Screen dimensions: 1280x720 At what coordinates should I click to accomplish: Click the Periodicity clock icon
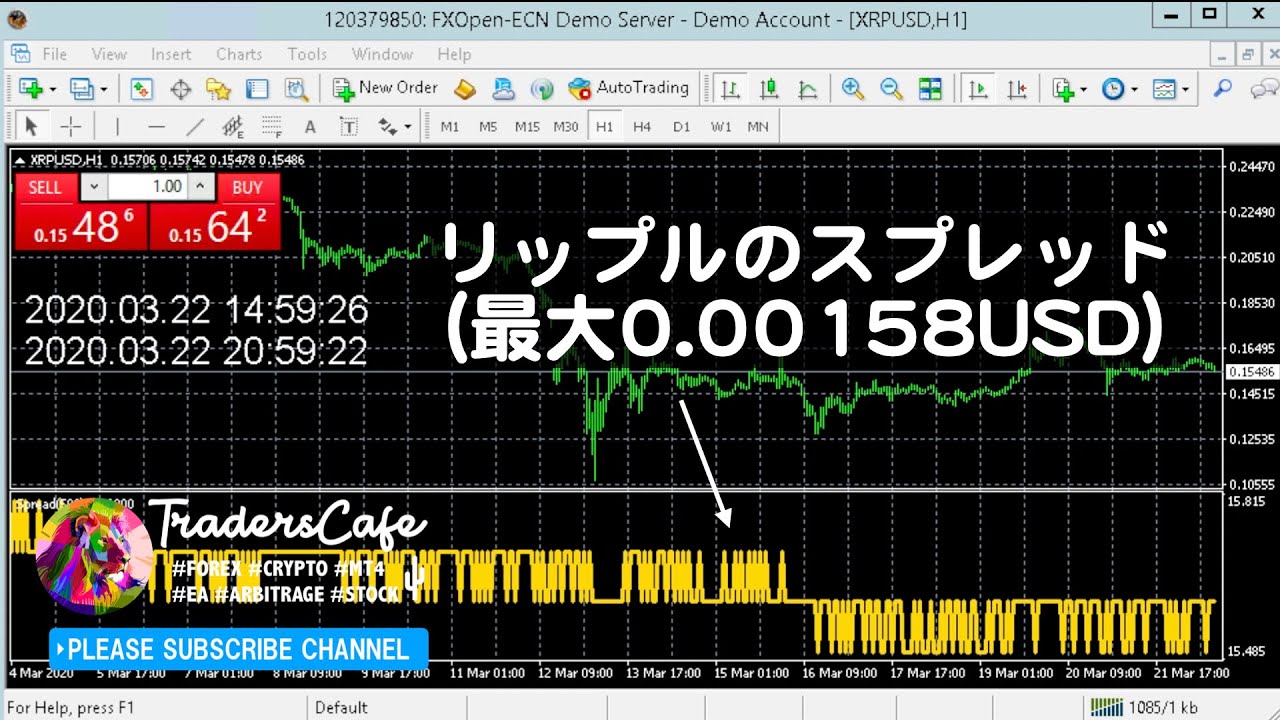pos(1113,89)
